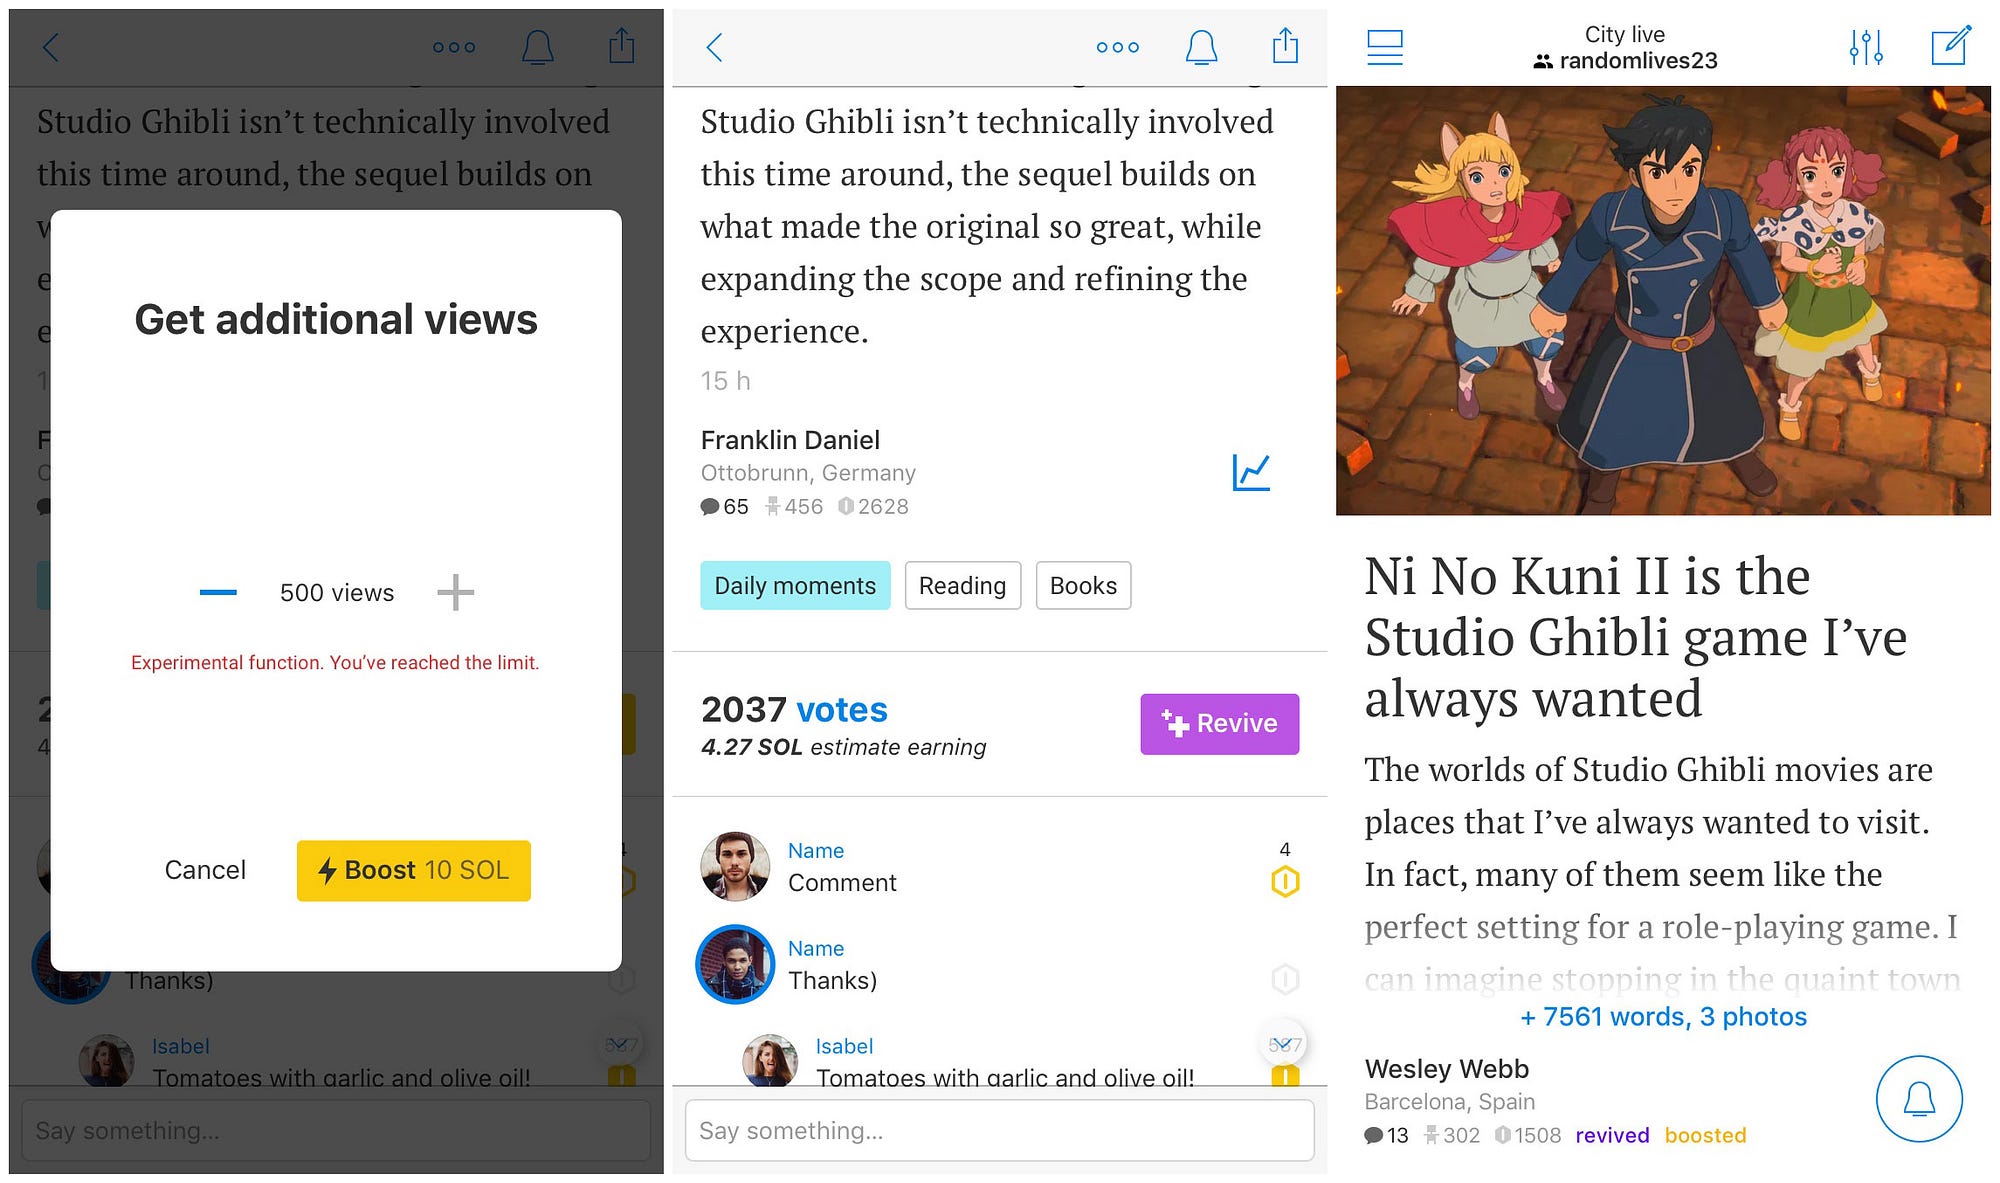Tap the first comment's Name link above Comment
Image resolution: width=2000 pixels, height=1183 pixels.
click(x=816, y=851)
